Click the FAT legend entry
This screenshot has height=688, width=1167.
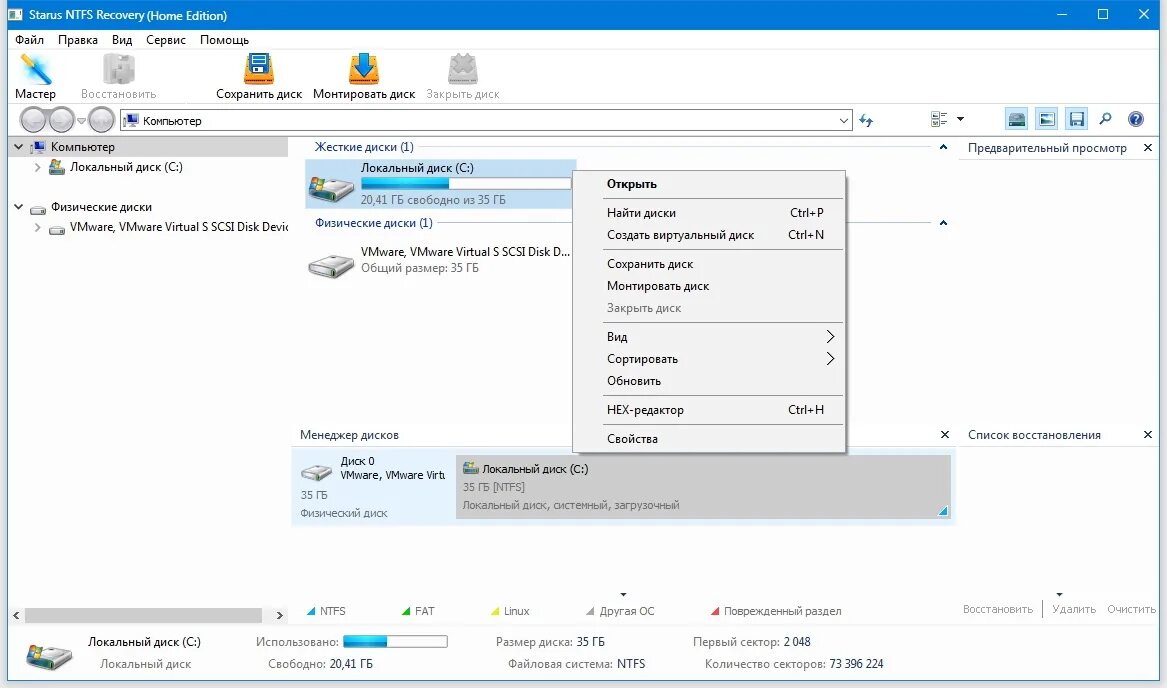(418, 611)
